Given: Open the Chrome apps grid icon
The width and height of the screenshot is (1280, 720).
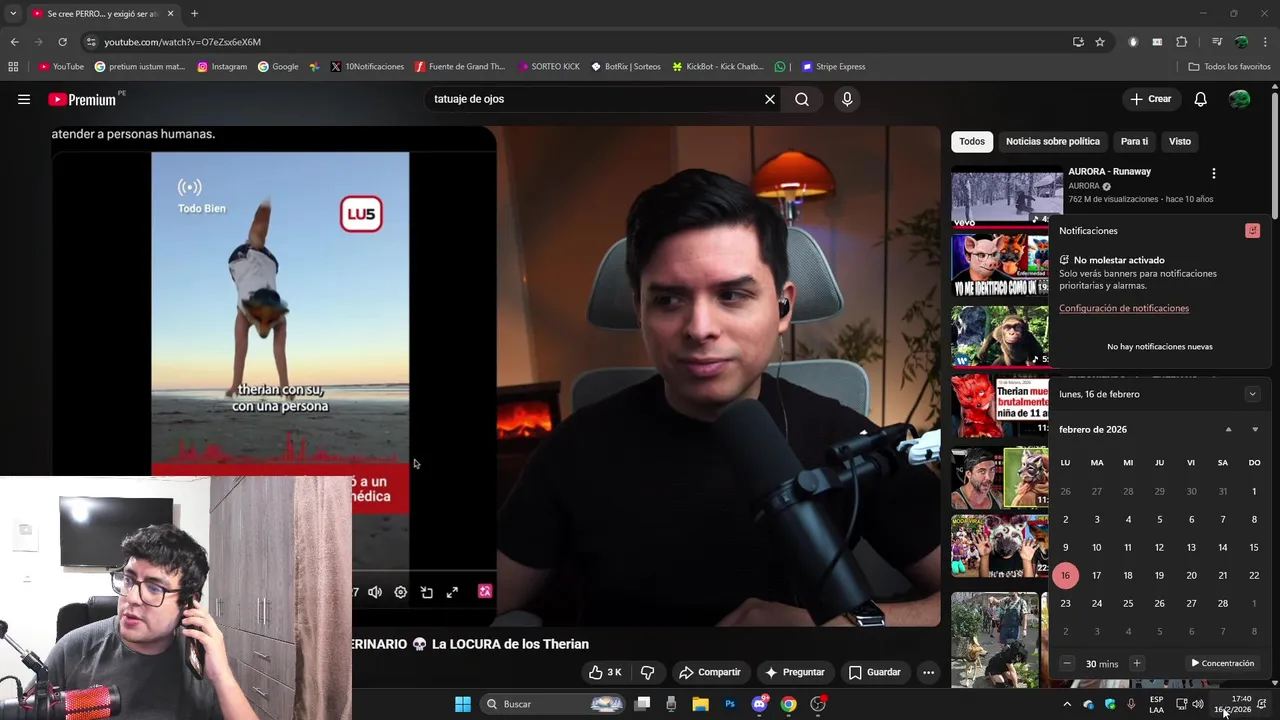Looking at the screenshot, I should click(x=13, y=67).
